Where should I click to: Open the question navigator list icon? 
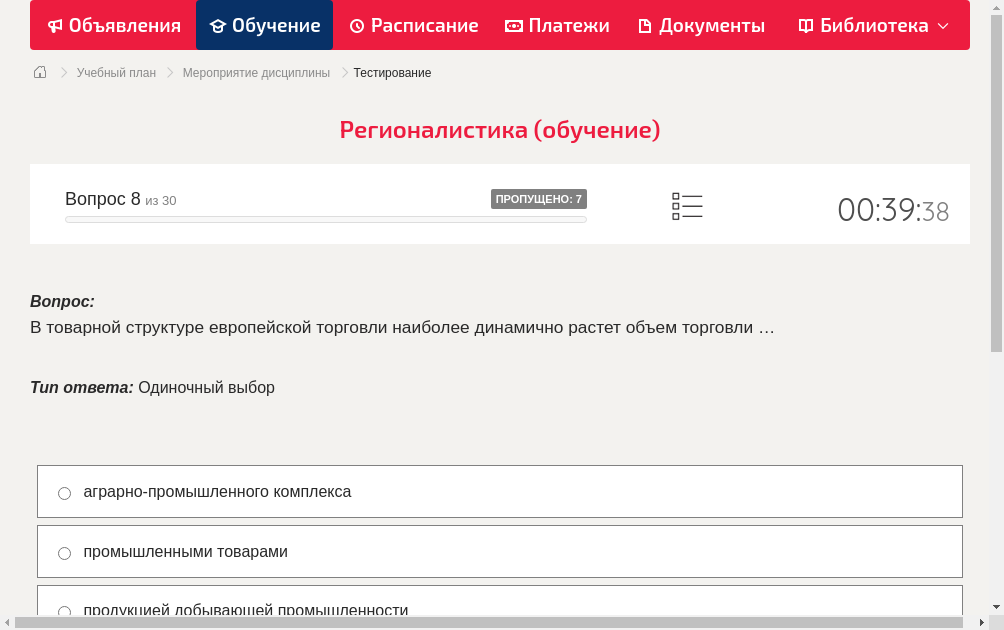(687, 205)
